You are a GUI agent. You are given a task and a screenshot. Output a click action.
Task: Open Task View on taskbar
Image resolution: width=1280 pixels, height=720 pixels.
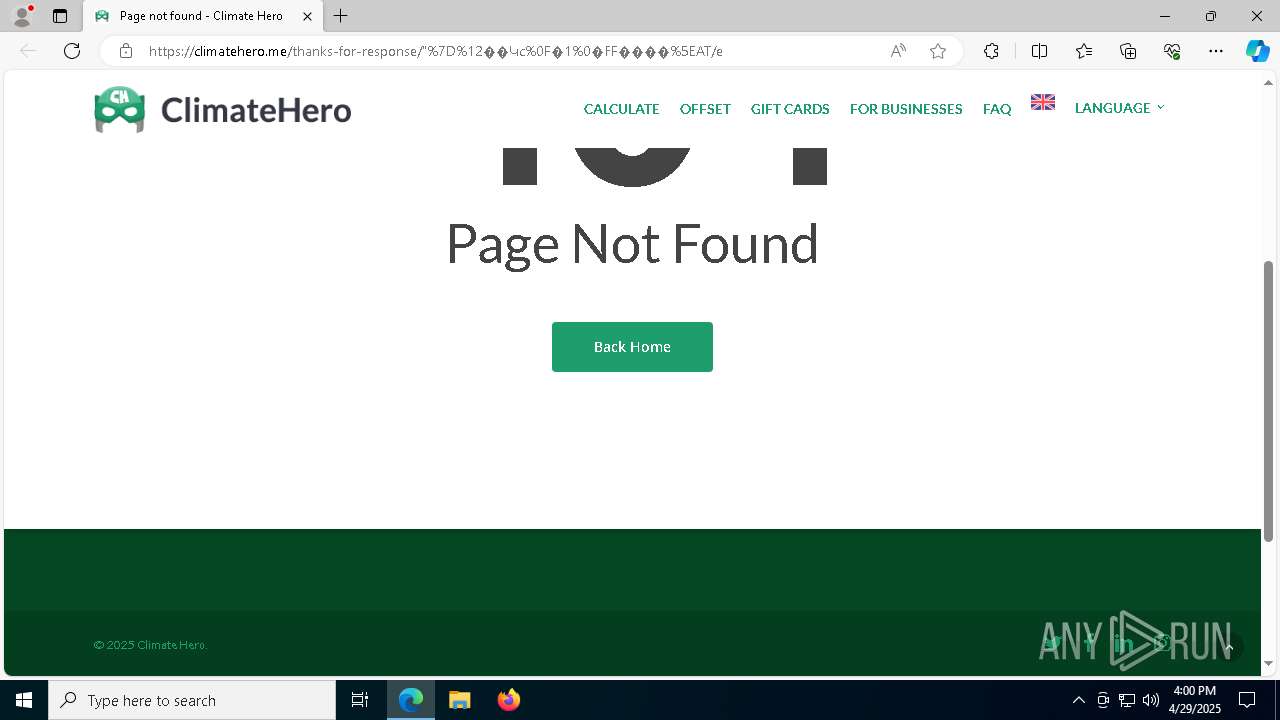360,700
